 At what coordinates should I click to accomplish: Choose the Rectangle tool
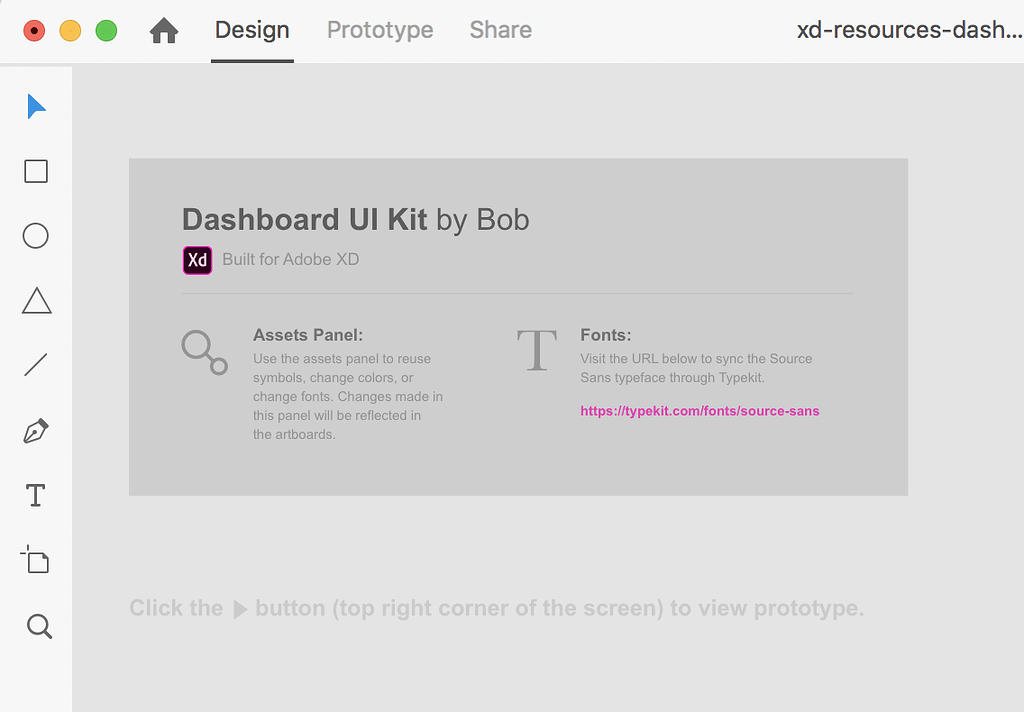click(x=35, y=171)
